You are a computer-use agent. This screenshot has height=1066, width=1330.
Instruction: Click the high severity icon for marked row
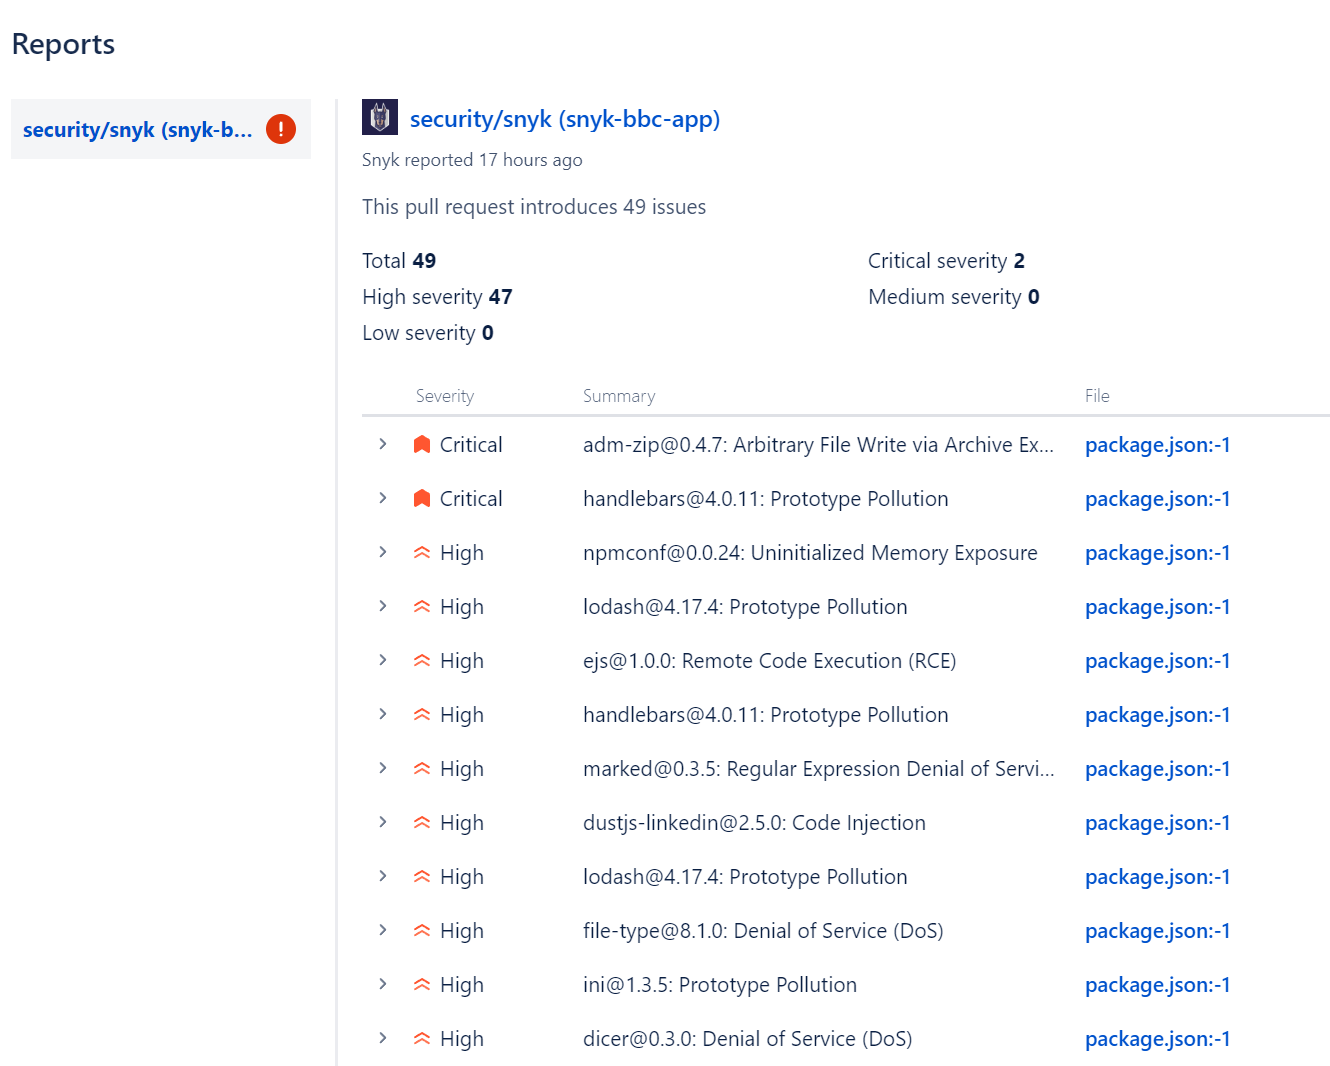point(422,769)
